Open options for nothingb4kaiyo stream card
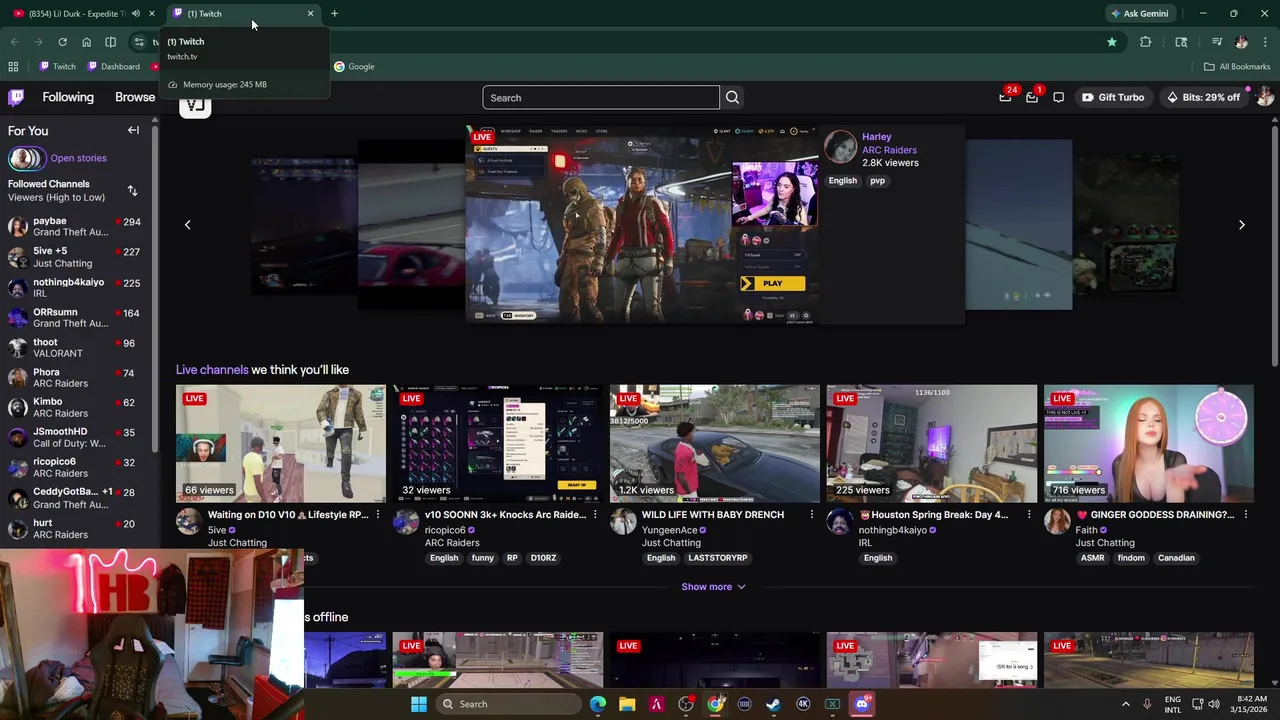The image size is (1280, 720). click(1029, 515)
